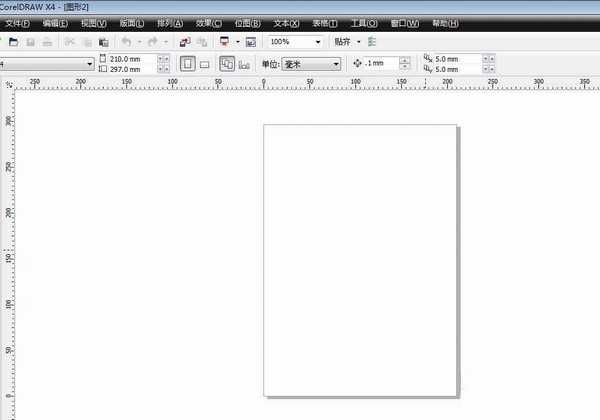Click the Welcome Screen icon
The height and width of the screenshot is (420, 600).
point(250,42)
